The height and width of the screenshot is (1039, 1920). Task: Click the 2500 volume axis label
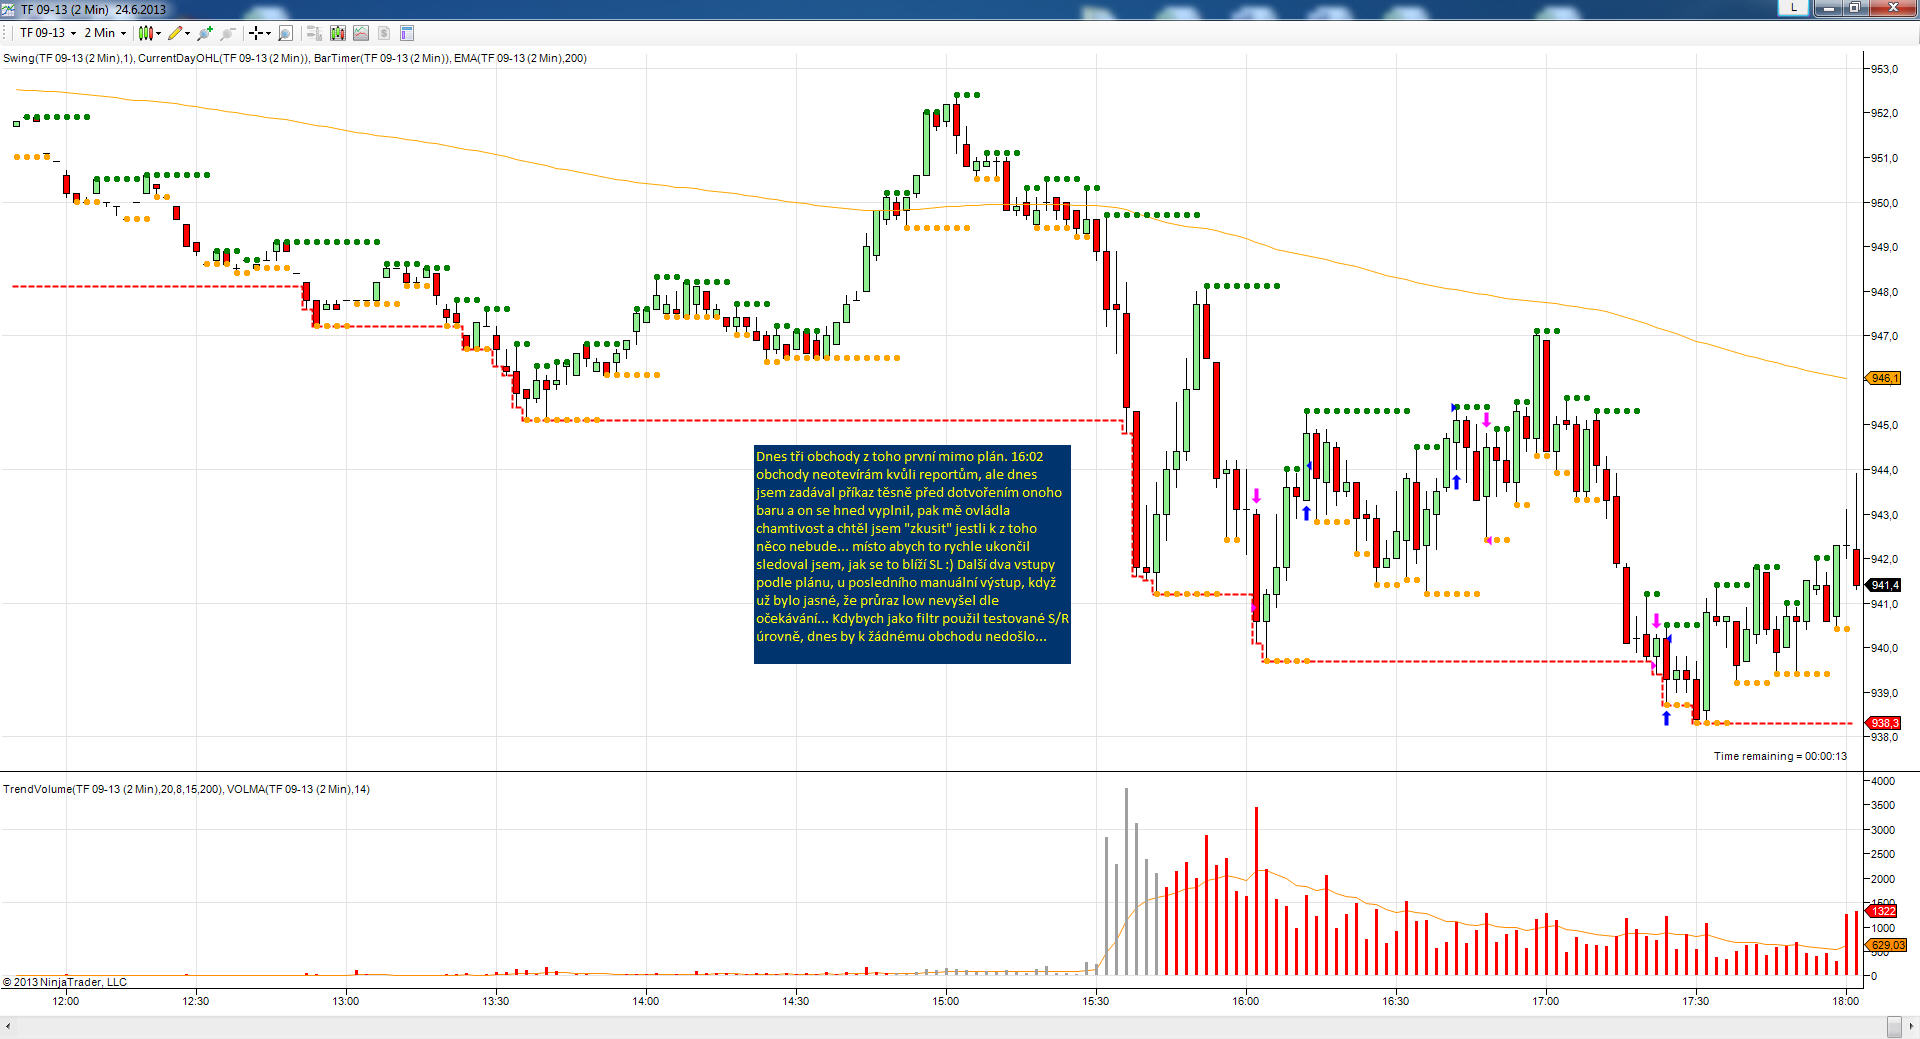(x=1882, y=854)
